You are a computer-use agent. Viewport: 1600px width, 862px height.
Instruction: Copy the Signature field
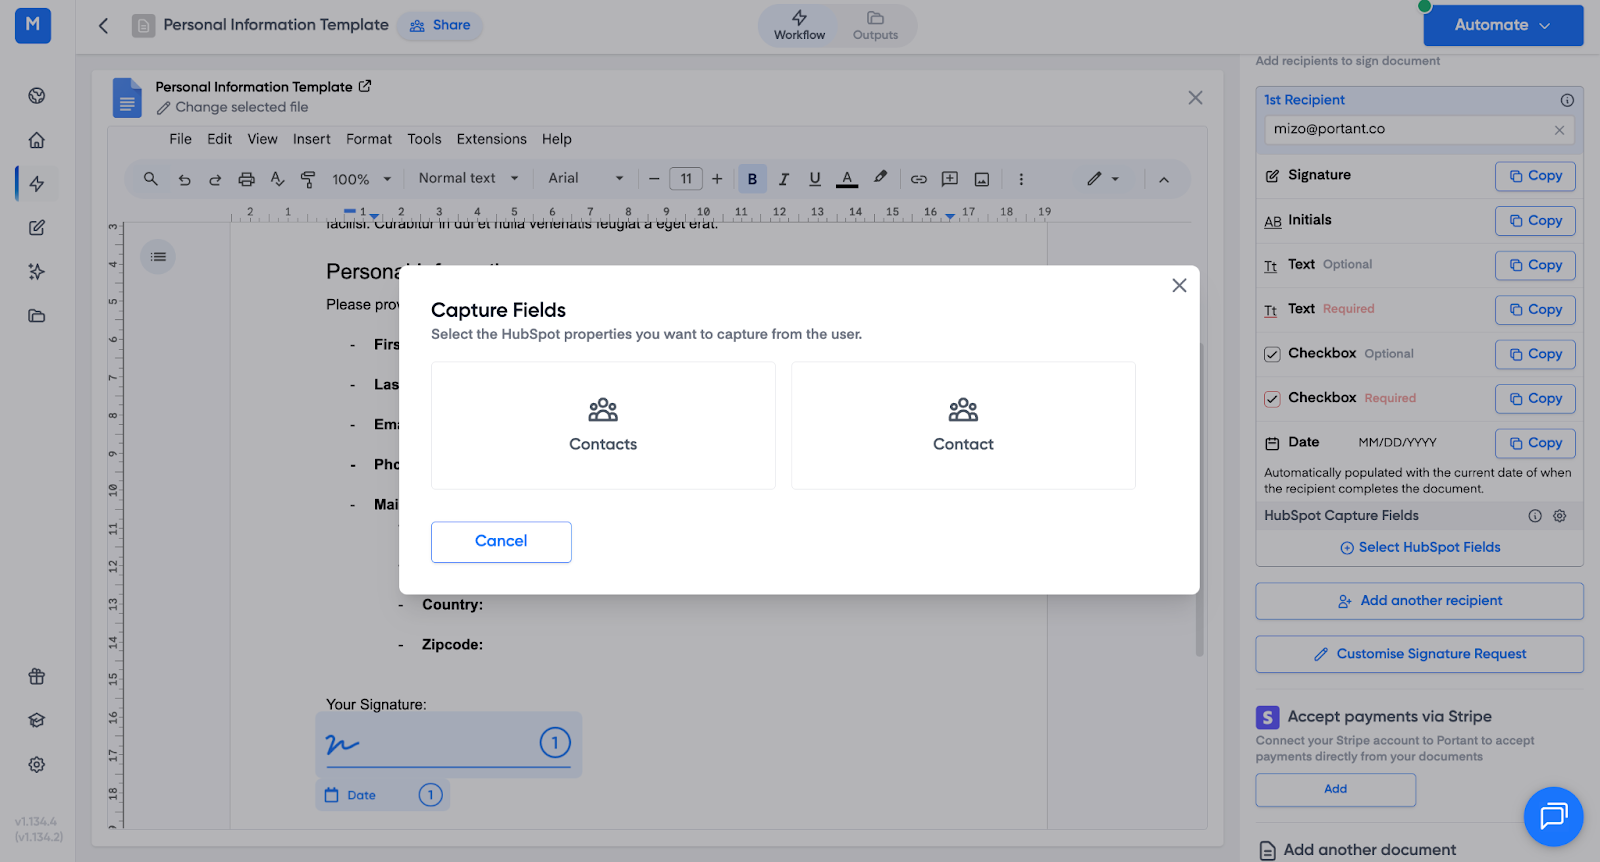pos(1535,176)
